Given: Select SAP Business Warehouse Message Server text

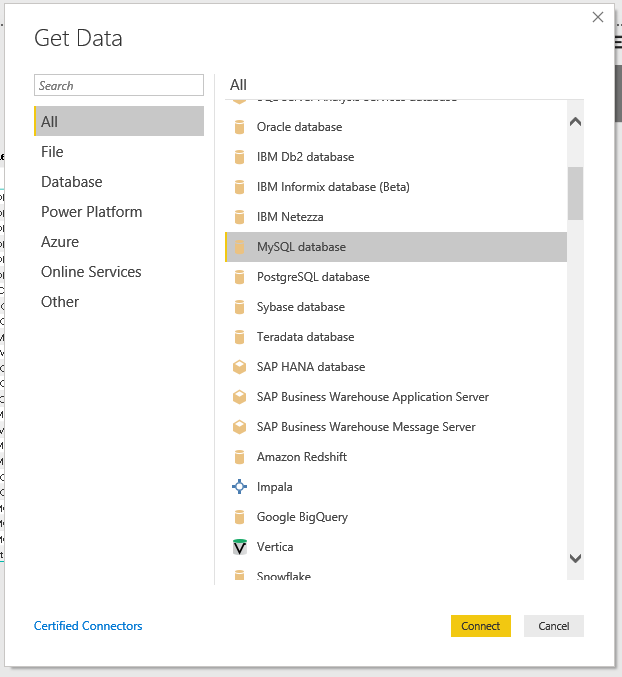Looking at the screenshot, I should coord(366,427).
